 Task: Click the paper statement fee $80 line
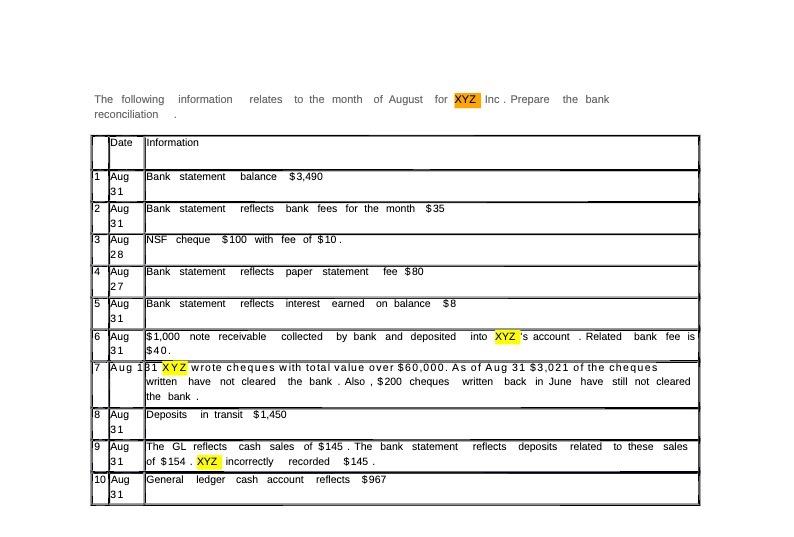click(x=285, y=272)
